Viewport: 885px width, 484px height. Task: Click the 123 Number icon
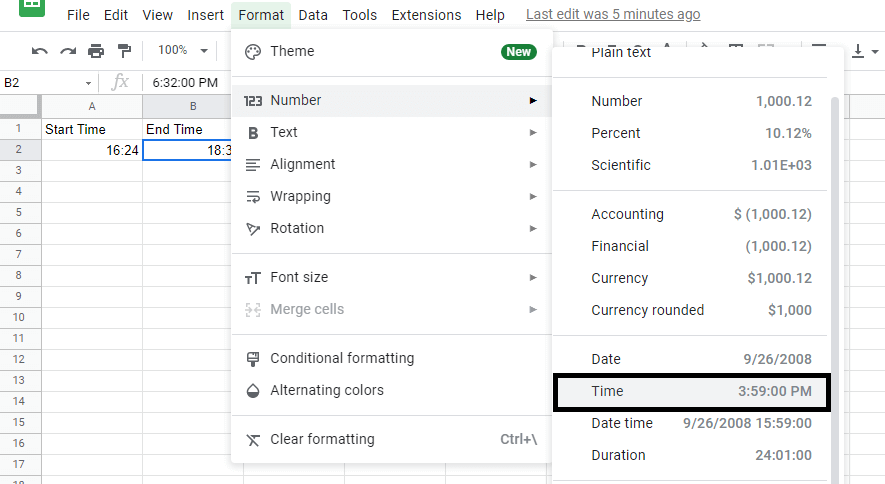coord(253,101)
